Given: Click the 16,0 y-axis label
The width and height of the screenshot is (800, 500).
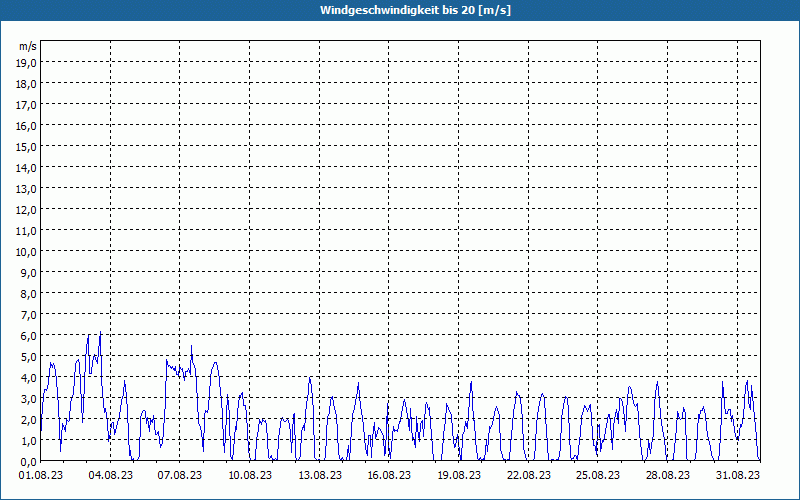Looking at the screenshot, I should [27, 126].
